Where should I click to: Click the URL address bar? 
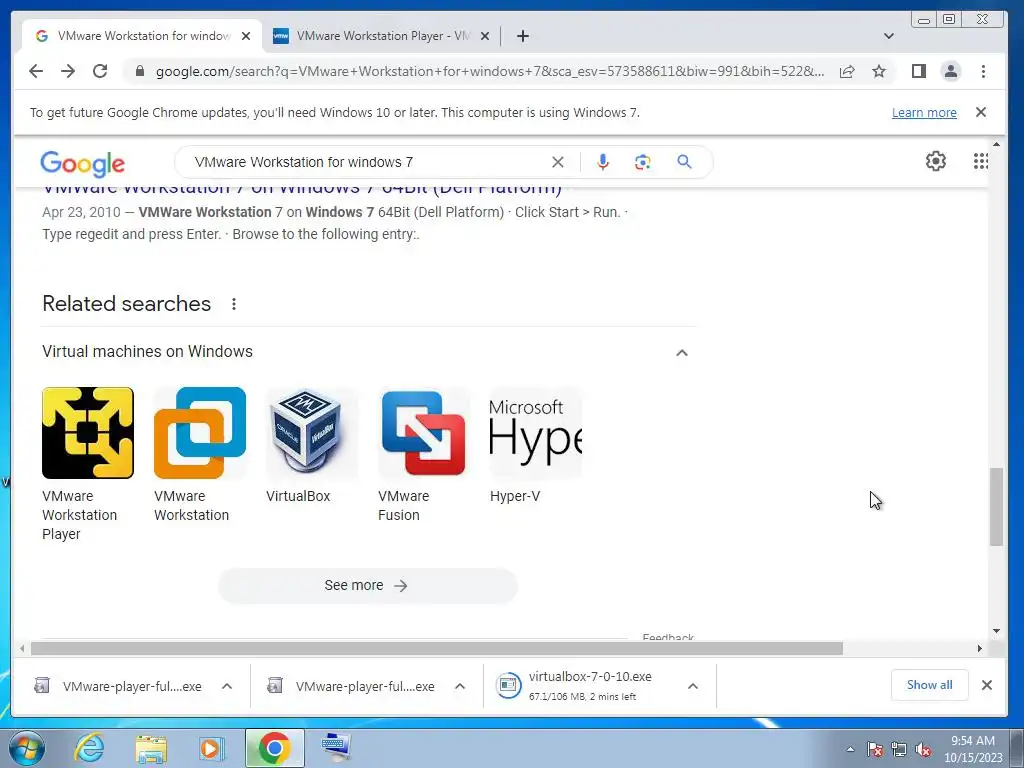(488, 71)
